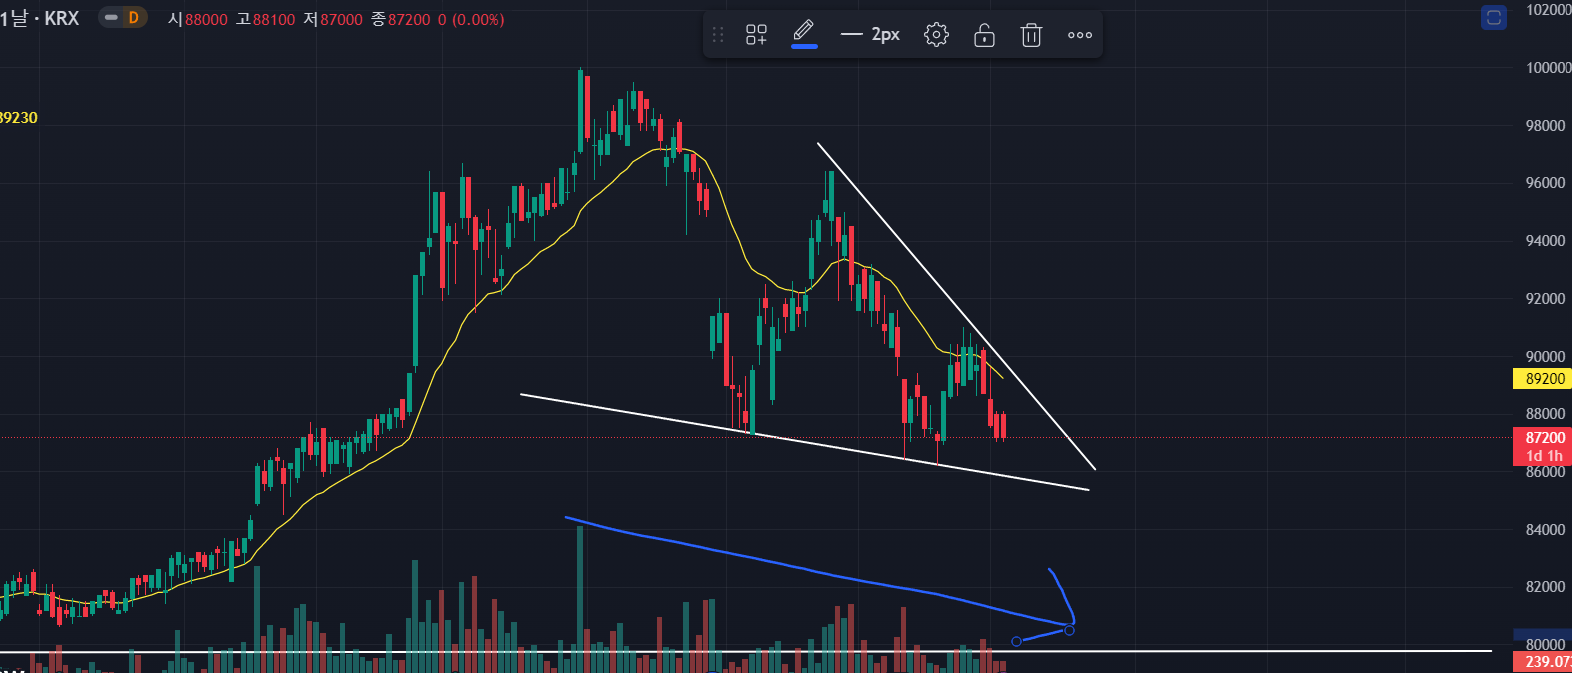The width and height of the screenshot is (1572, 673).
Task: Click the 96000 price scale value
Action: [1546, 183]
